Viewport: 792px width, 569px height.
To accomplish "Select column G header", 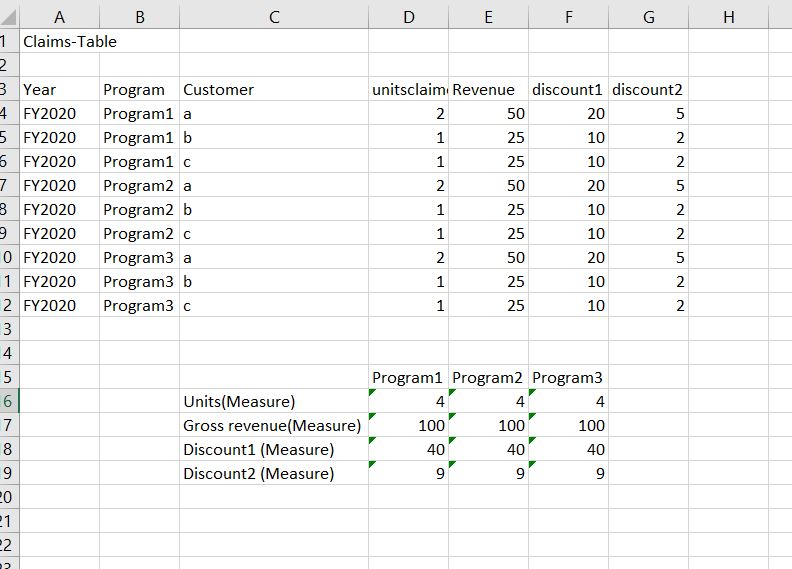I will click(x=649, y=18).
